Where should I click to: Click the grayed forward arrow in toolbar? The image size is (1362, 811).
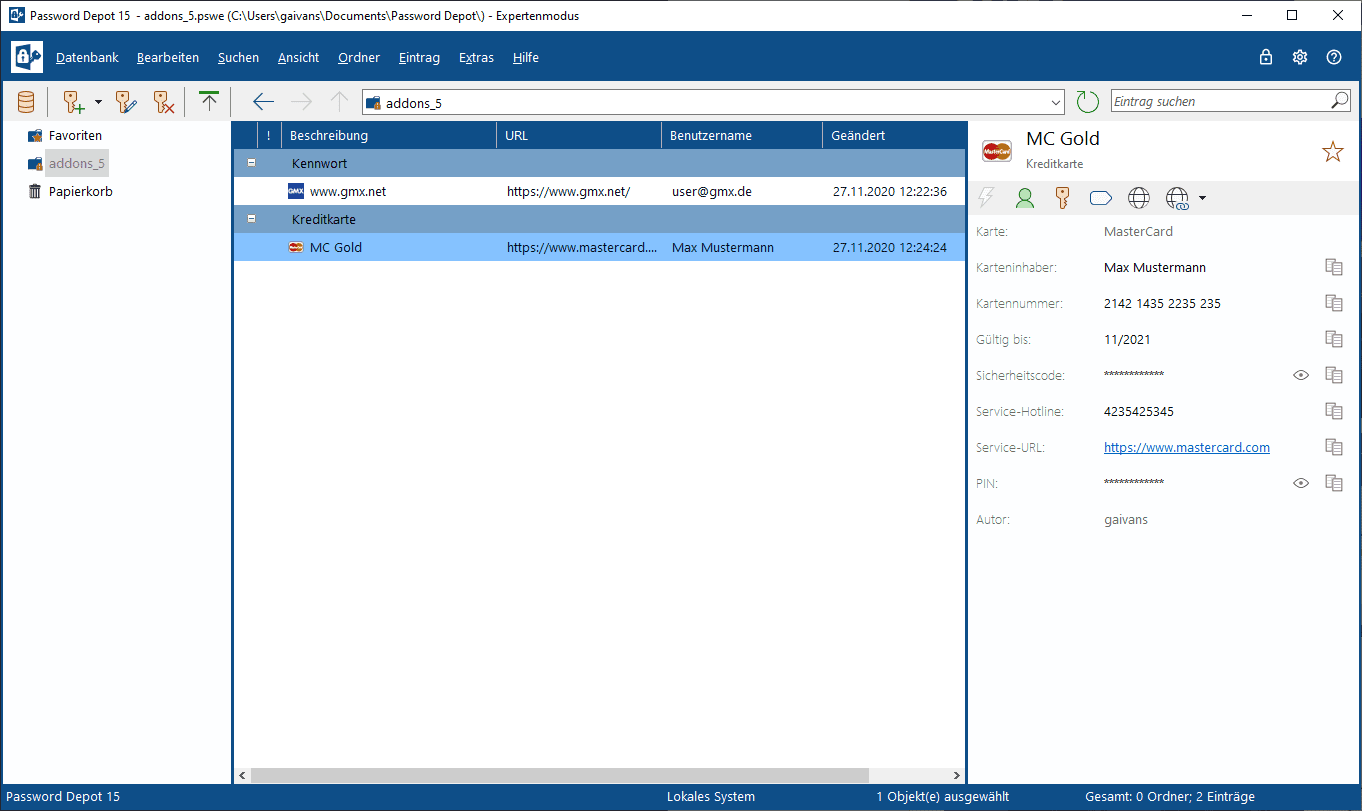[301, 101]
